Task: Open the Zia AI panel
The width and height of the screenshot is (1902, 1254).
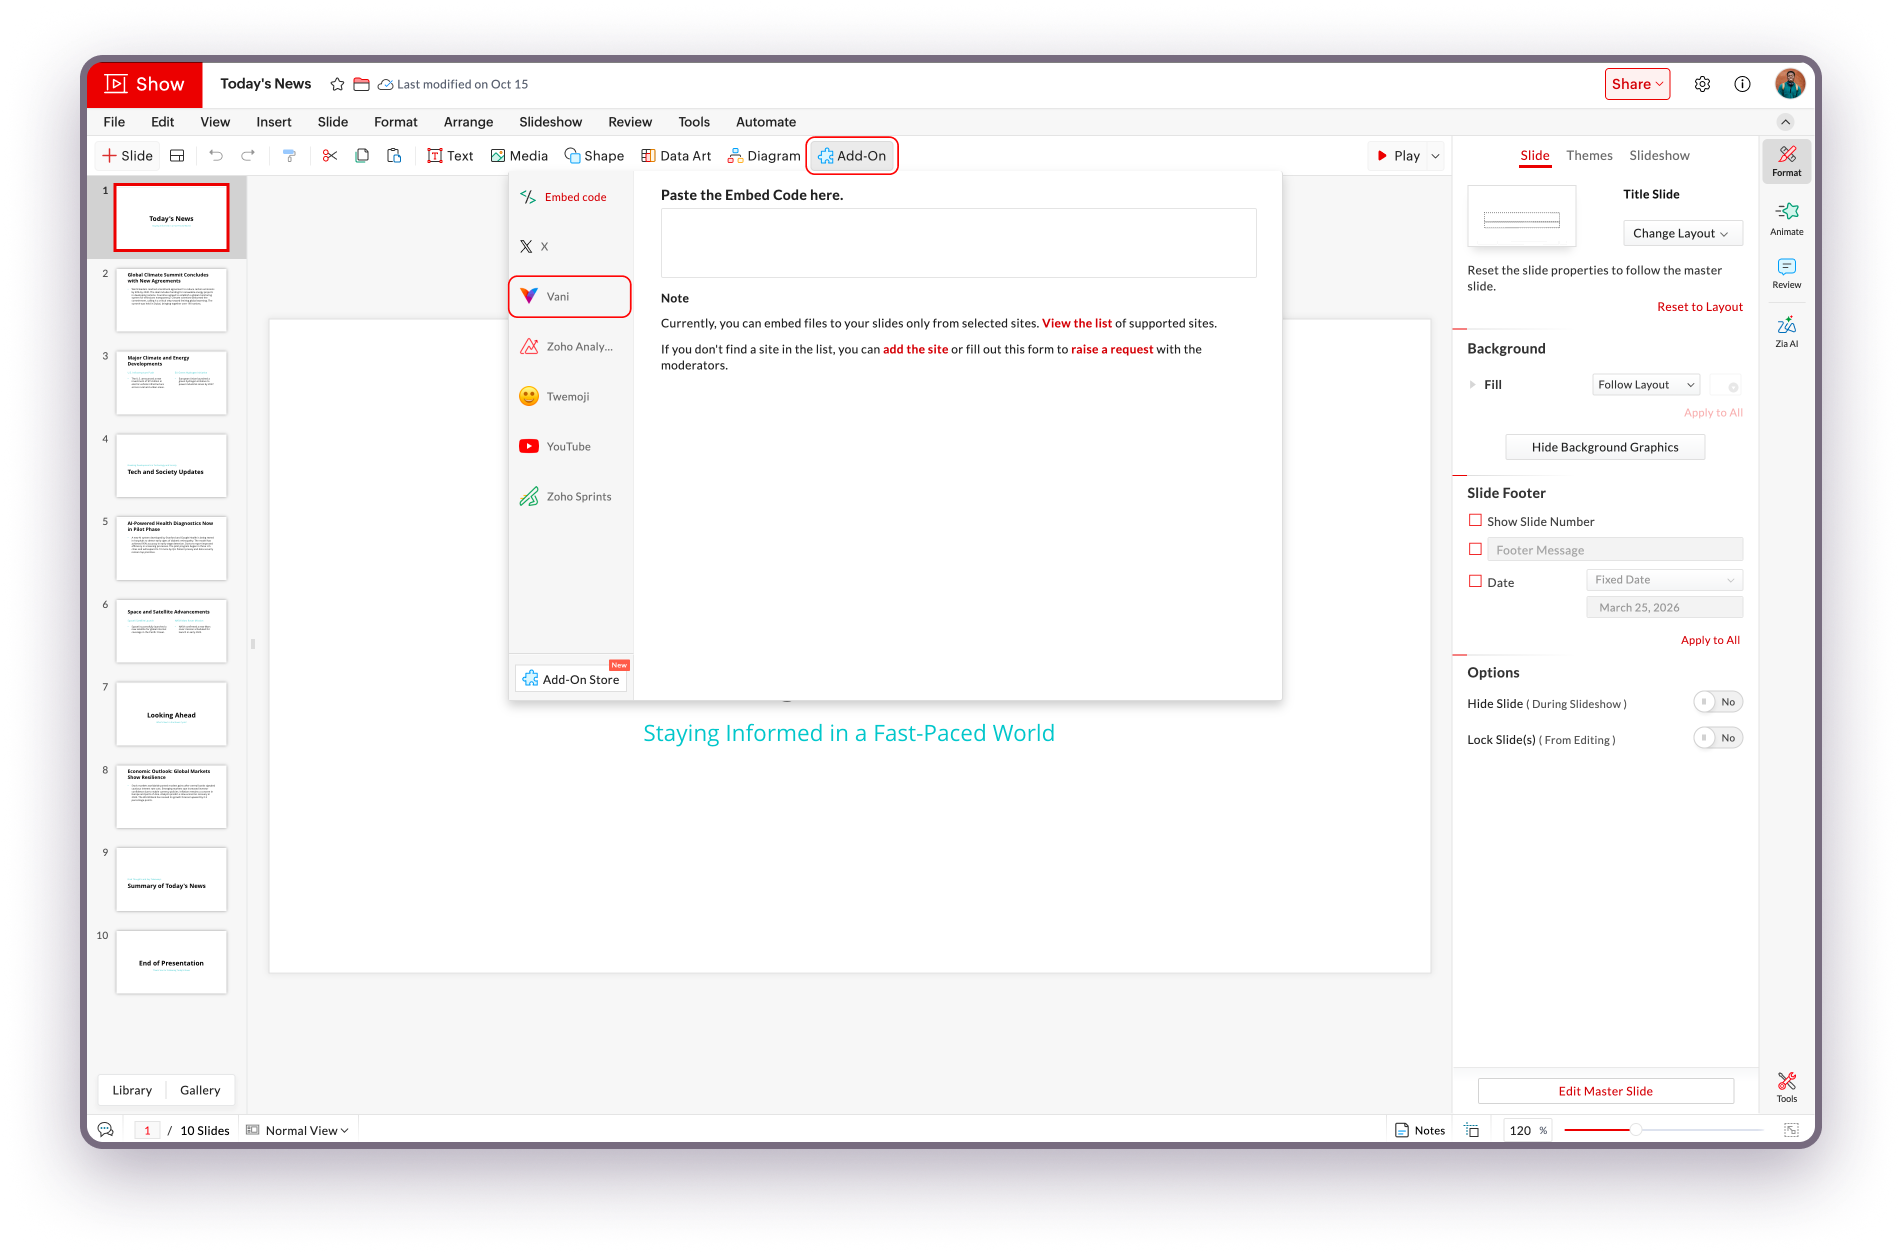Action: click(x=1786, y=332)
